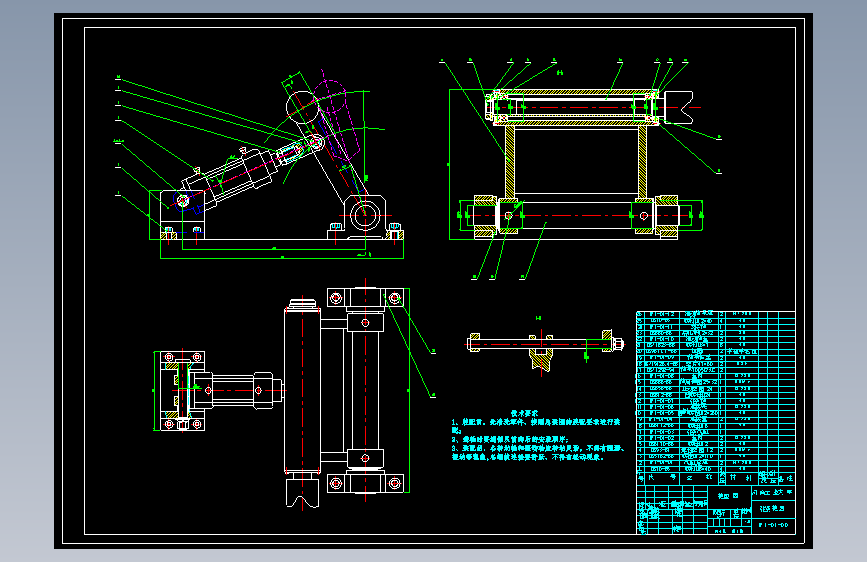Viewport: 867px width, 562px height.
Task: Click the hatched roller tube in front section view
Action: click(575, 107)
